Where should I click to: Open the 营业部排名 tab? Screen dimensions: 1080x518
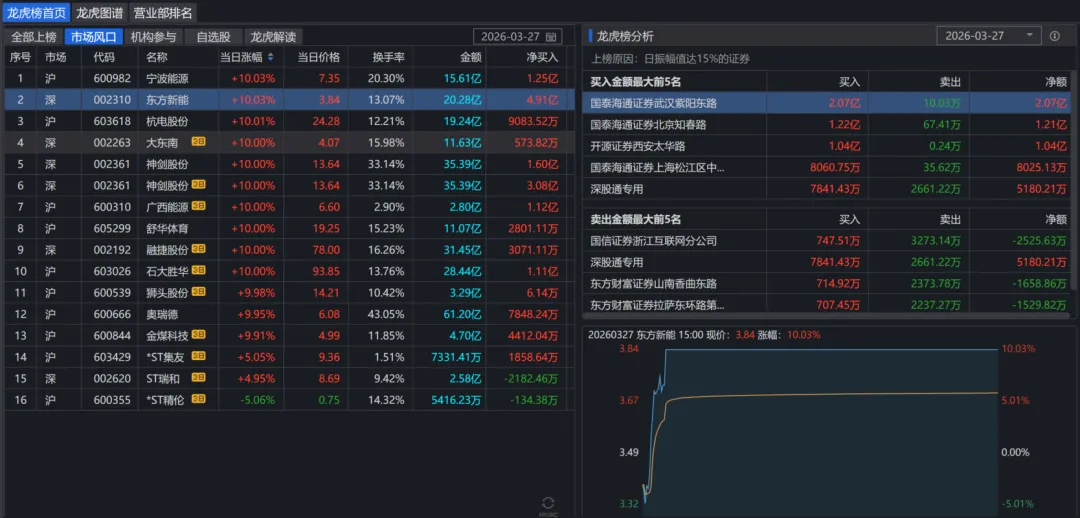pos(163,12)
